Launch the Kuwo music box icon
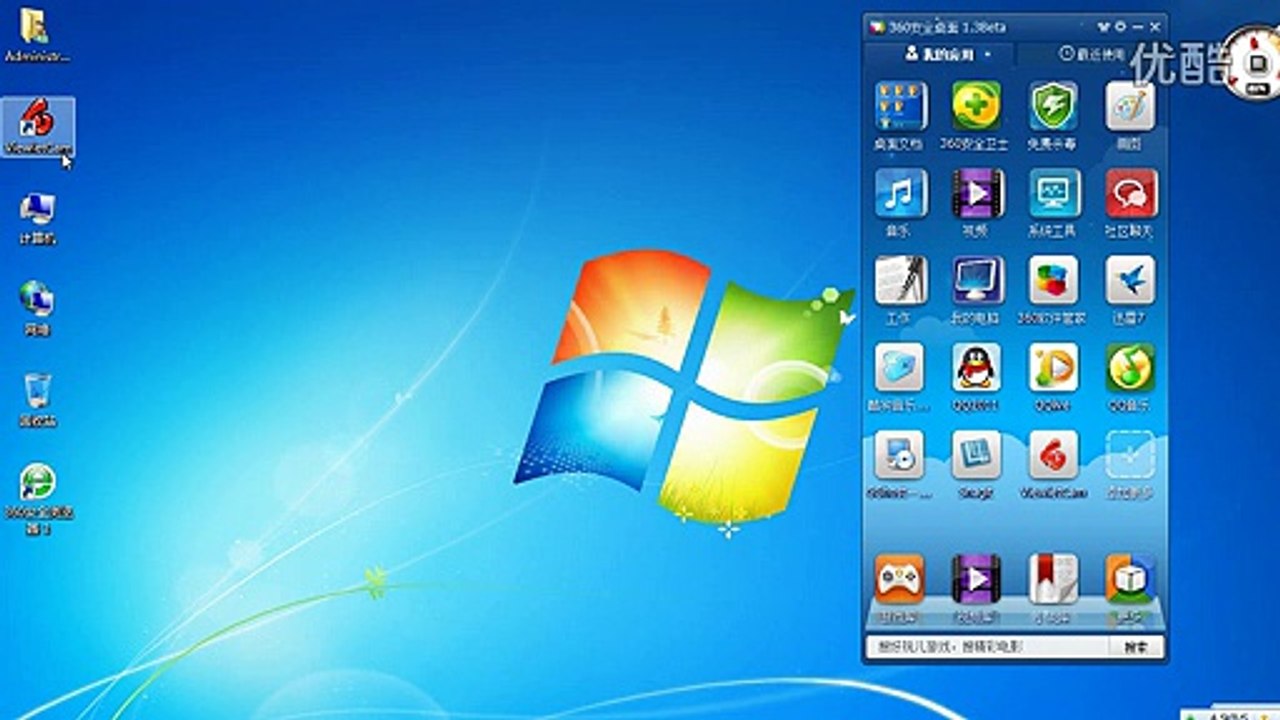This screenshot has height=720, width=1280. click(x=900, y=368)
